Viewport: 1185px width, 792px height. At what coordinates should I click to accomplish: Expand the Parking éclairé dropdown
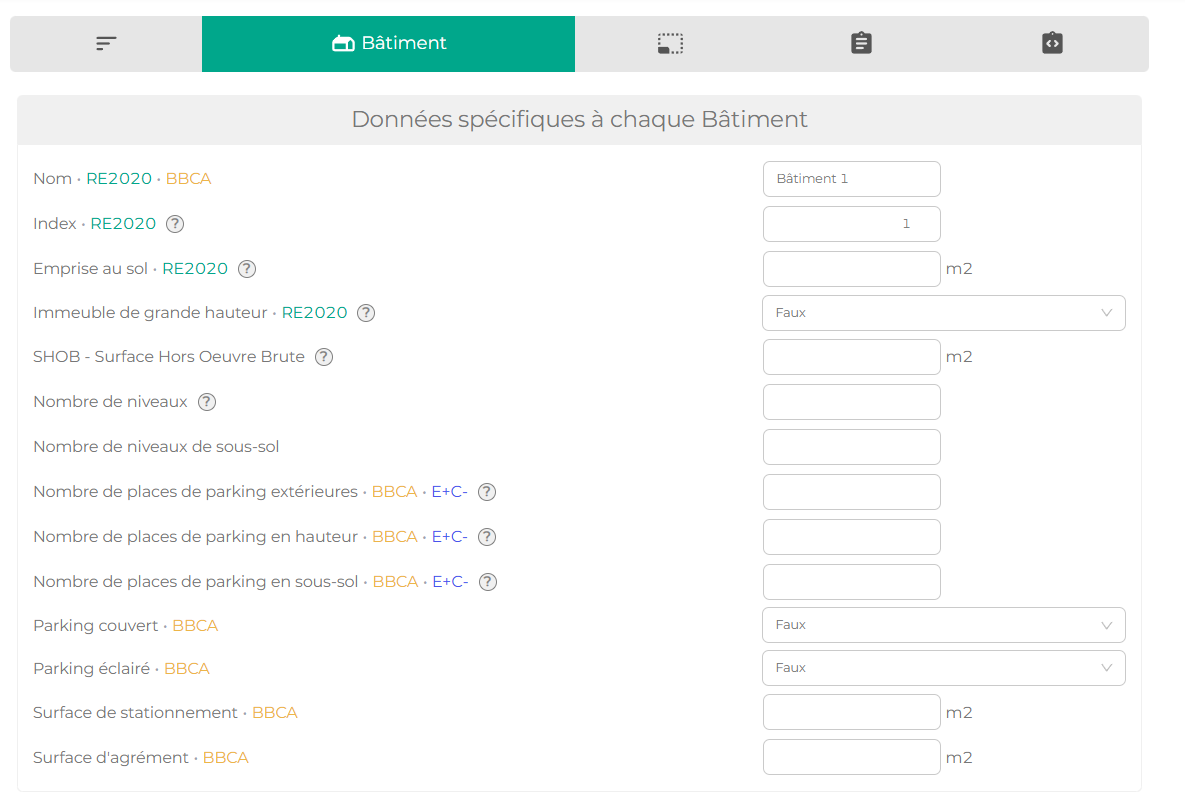pyautogui.click(x=944, y=668)
